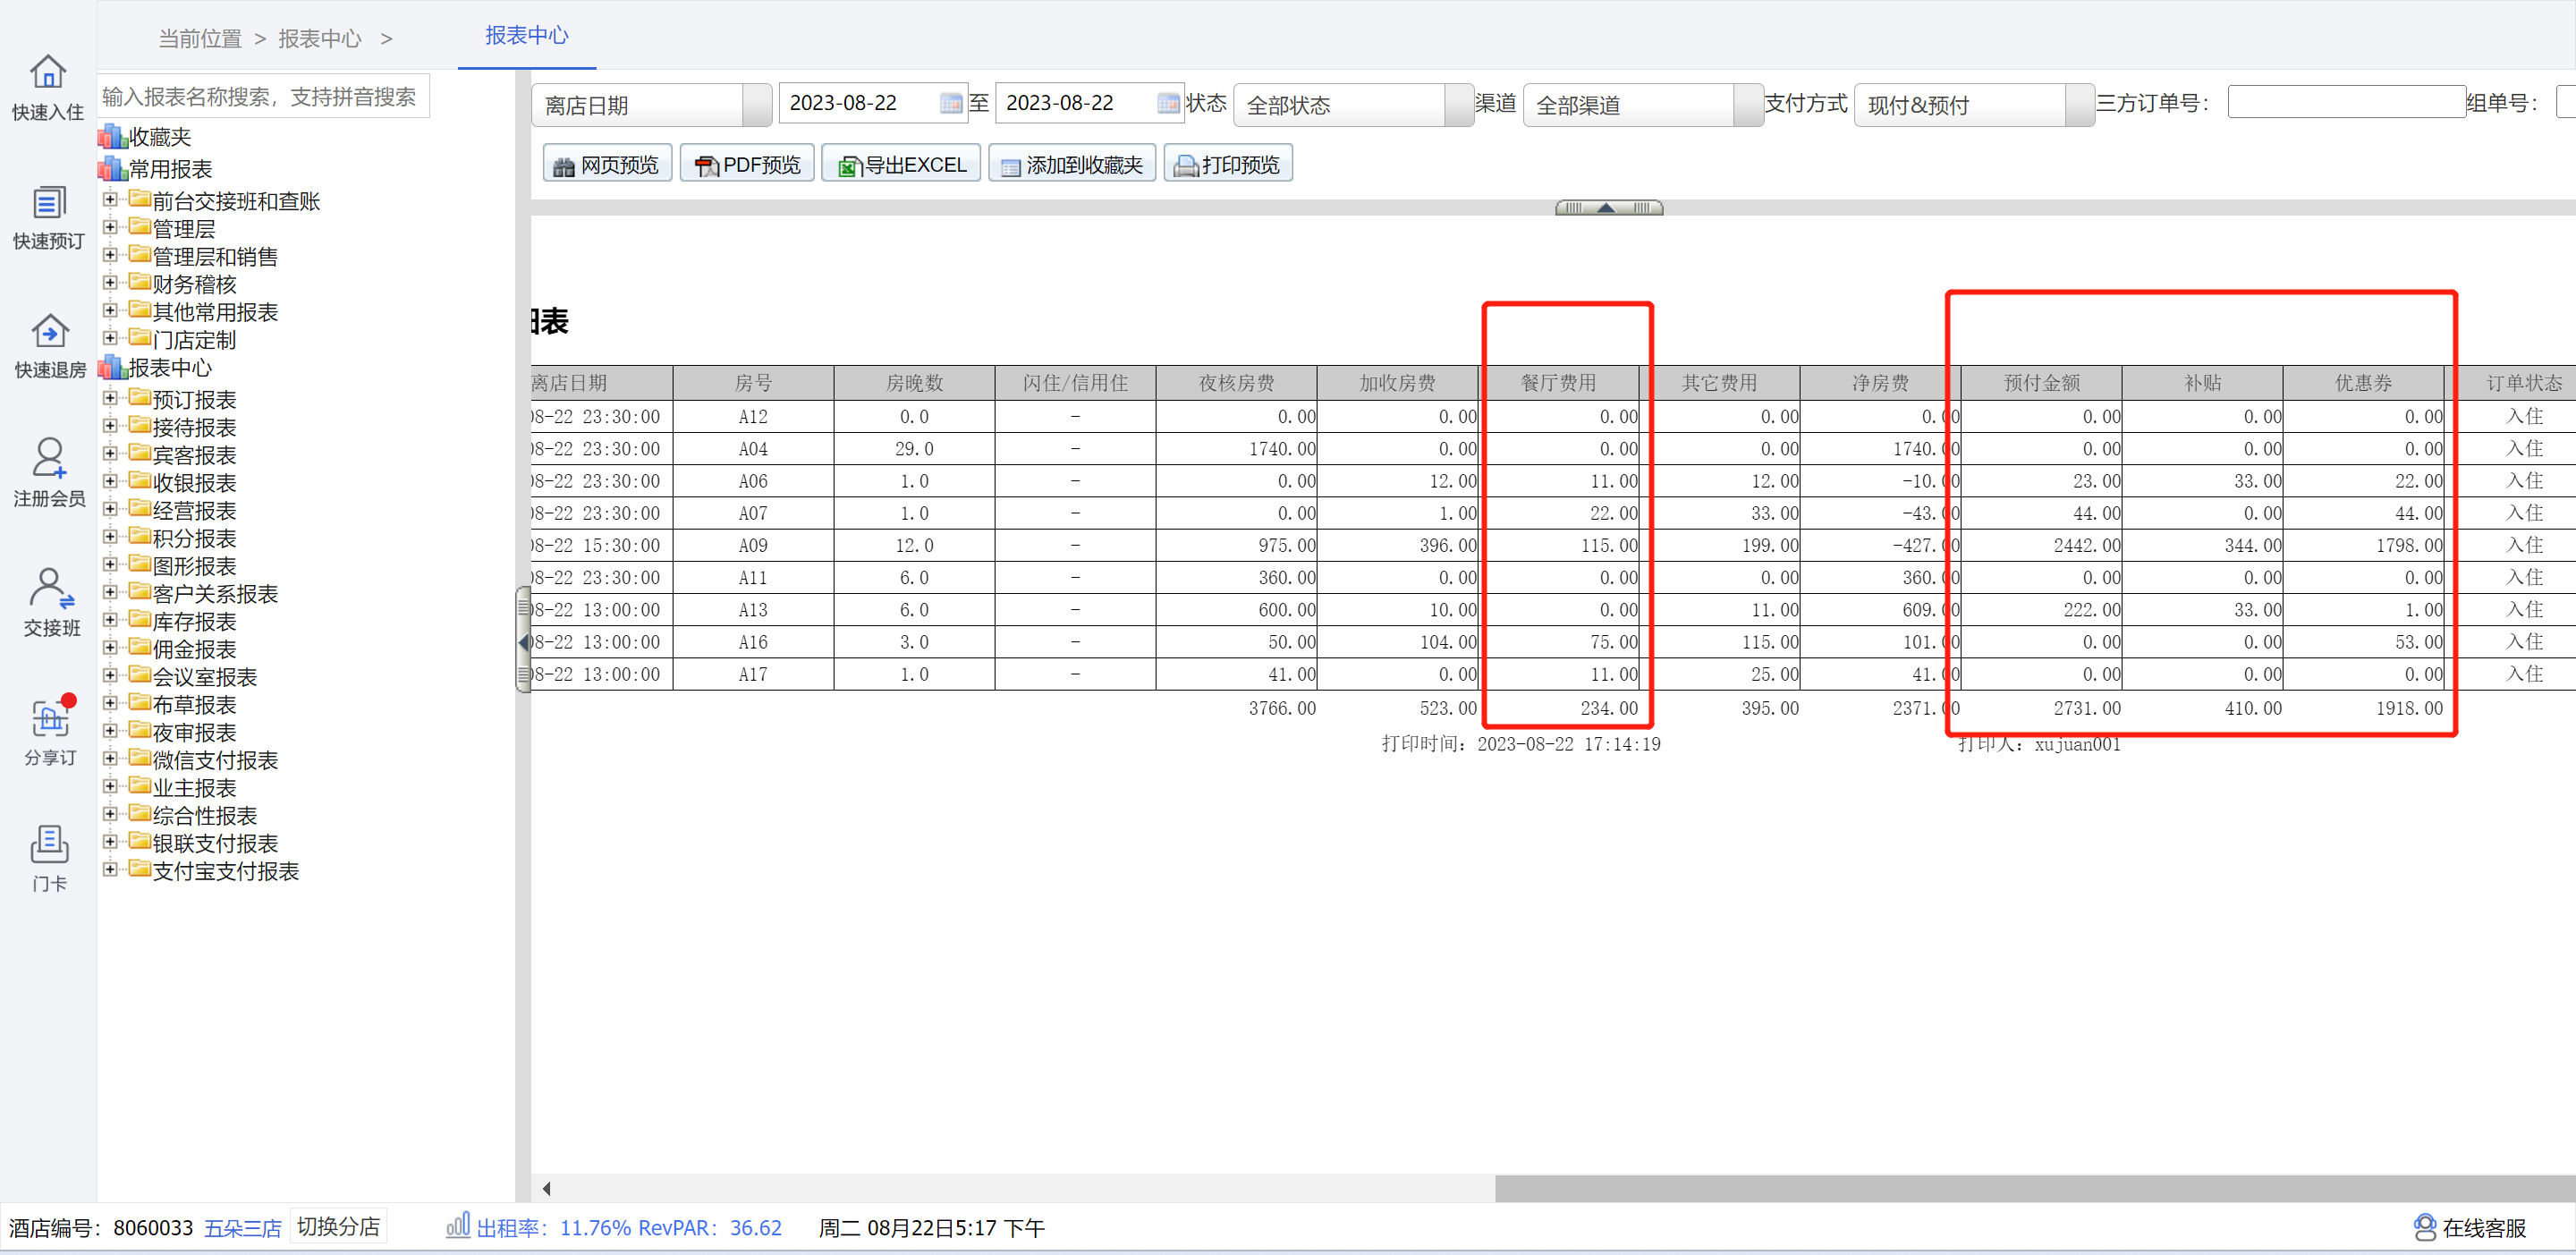
Task: Select the 报表中心 tab
Action: click(x=527, y=36)
